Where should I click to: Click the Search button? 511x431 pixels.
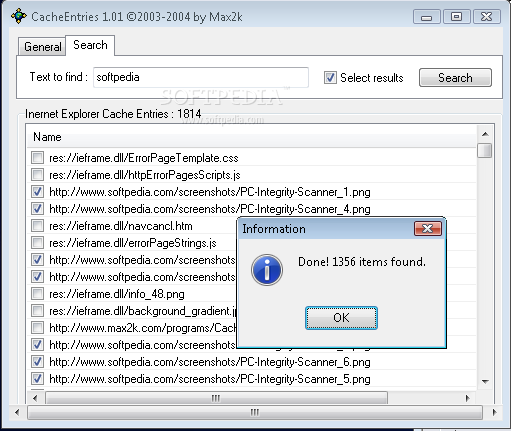click(455, 78)
